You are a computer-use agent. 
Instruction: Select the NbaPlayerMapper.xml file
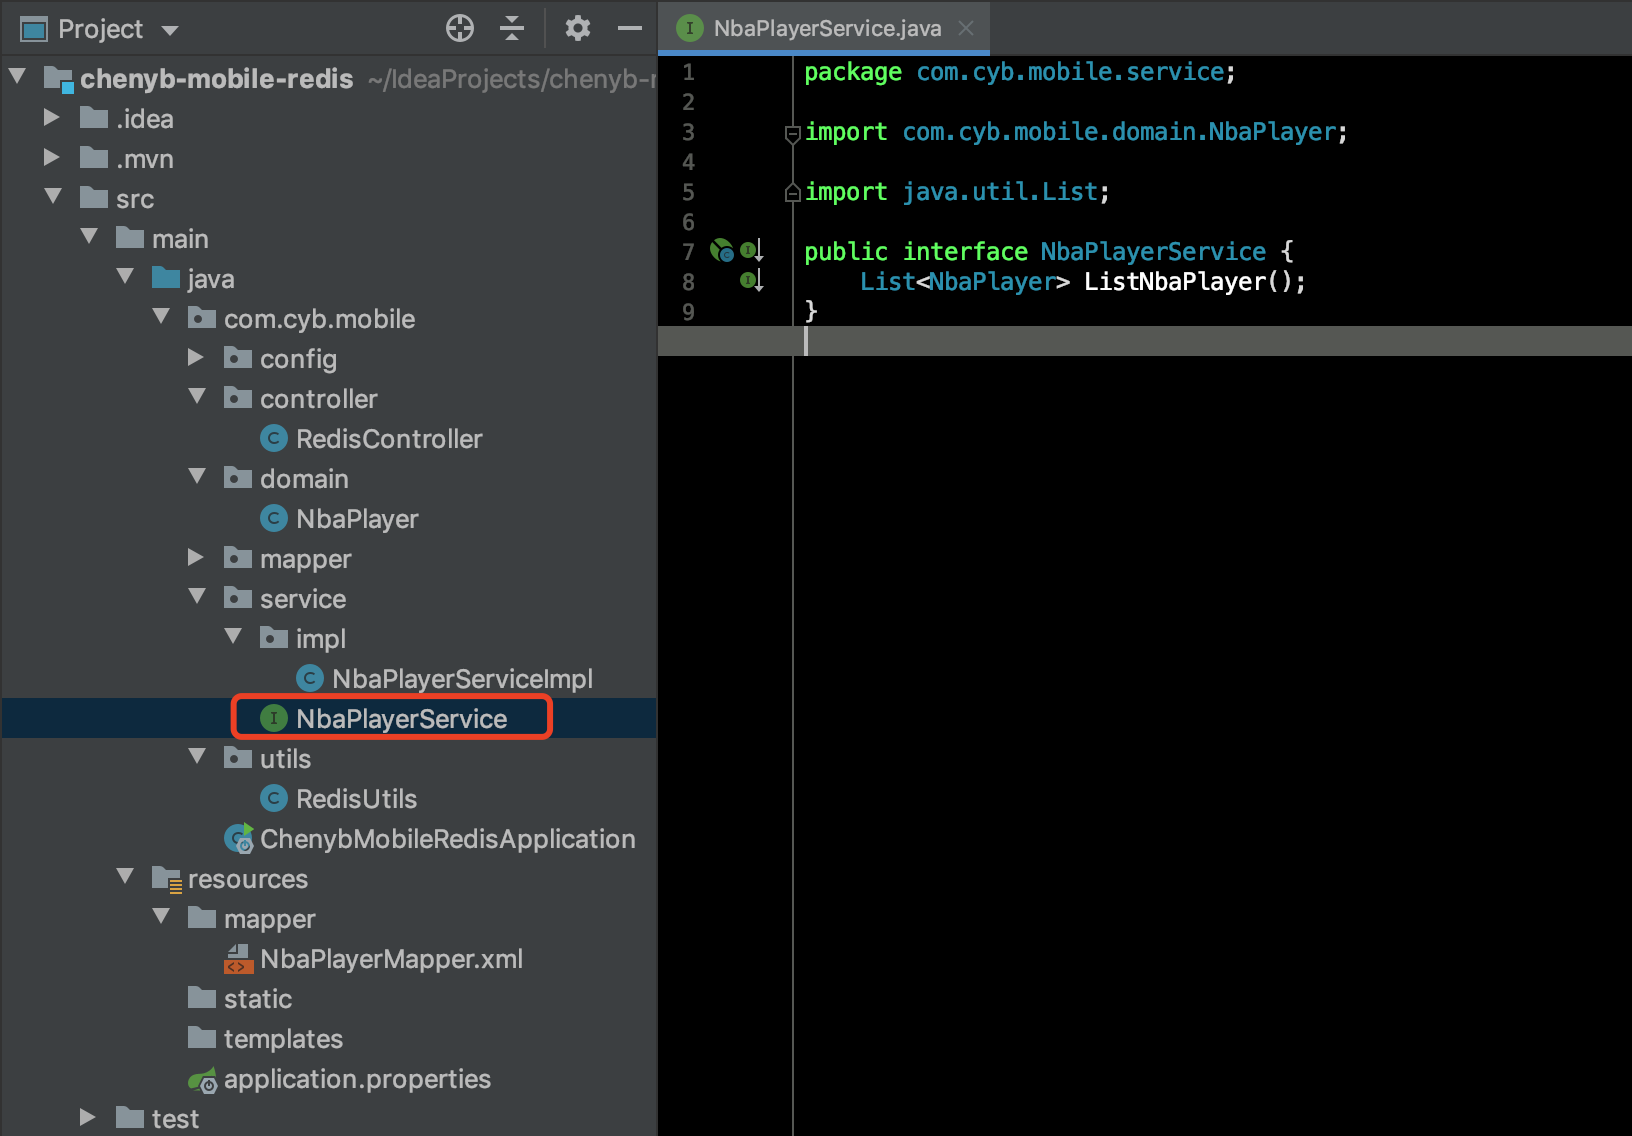click(x=391, y=959)
